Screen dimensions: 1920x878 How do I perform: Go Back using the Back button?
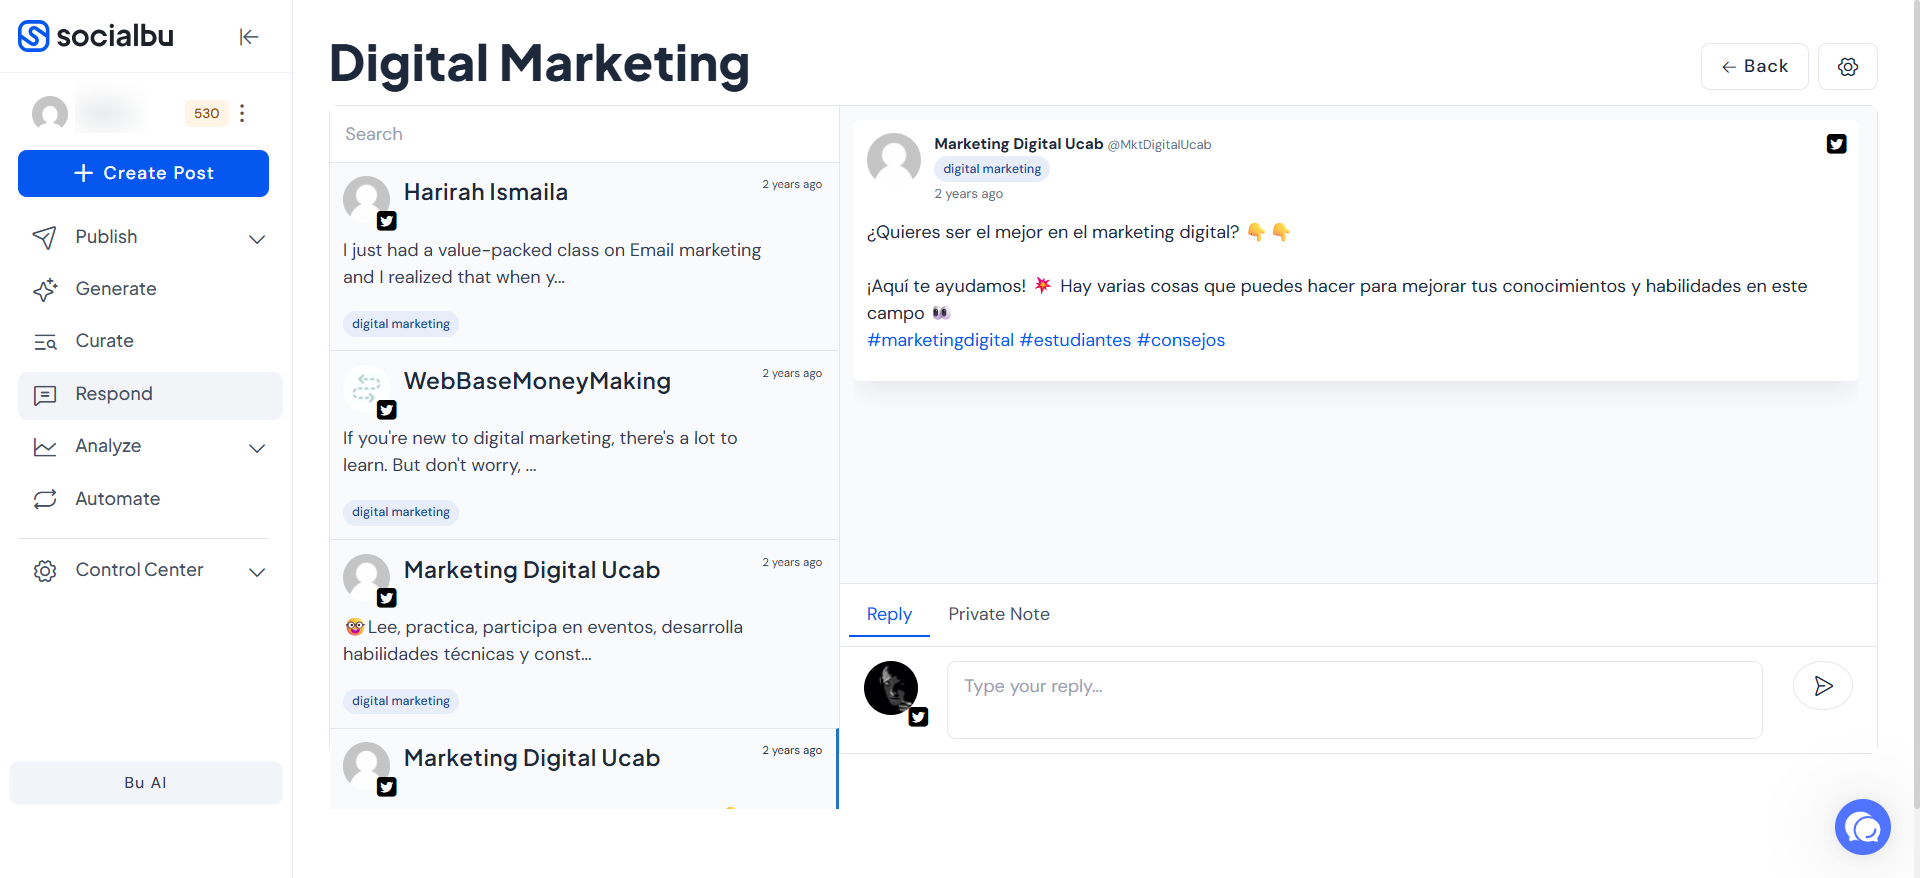pyautogui.click(x=1754, y=67)
